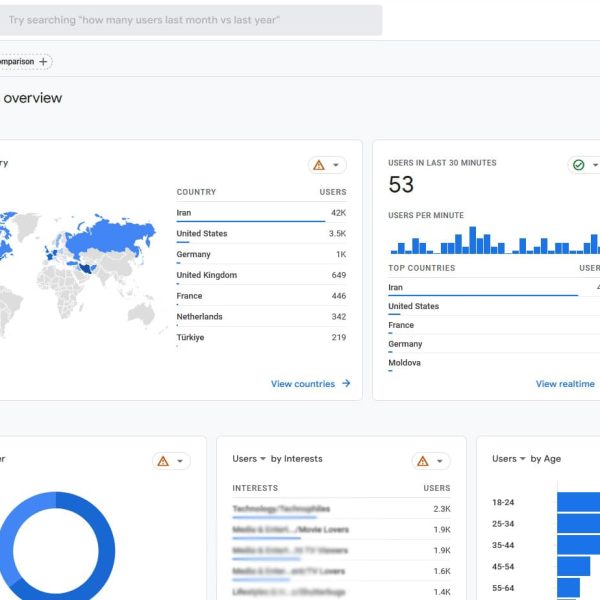Click the warning triangle icon above the donut chart
600x600 pixels.
(163, 461)
